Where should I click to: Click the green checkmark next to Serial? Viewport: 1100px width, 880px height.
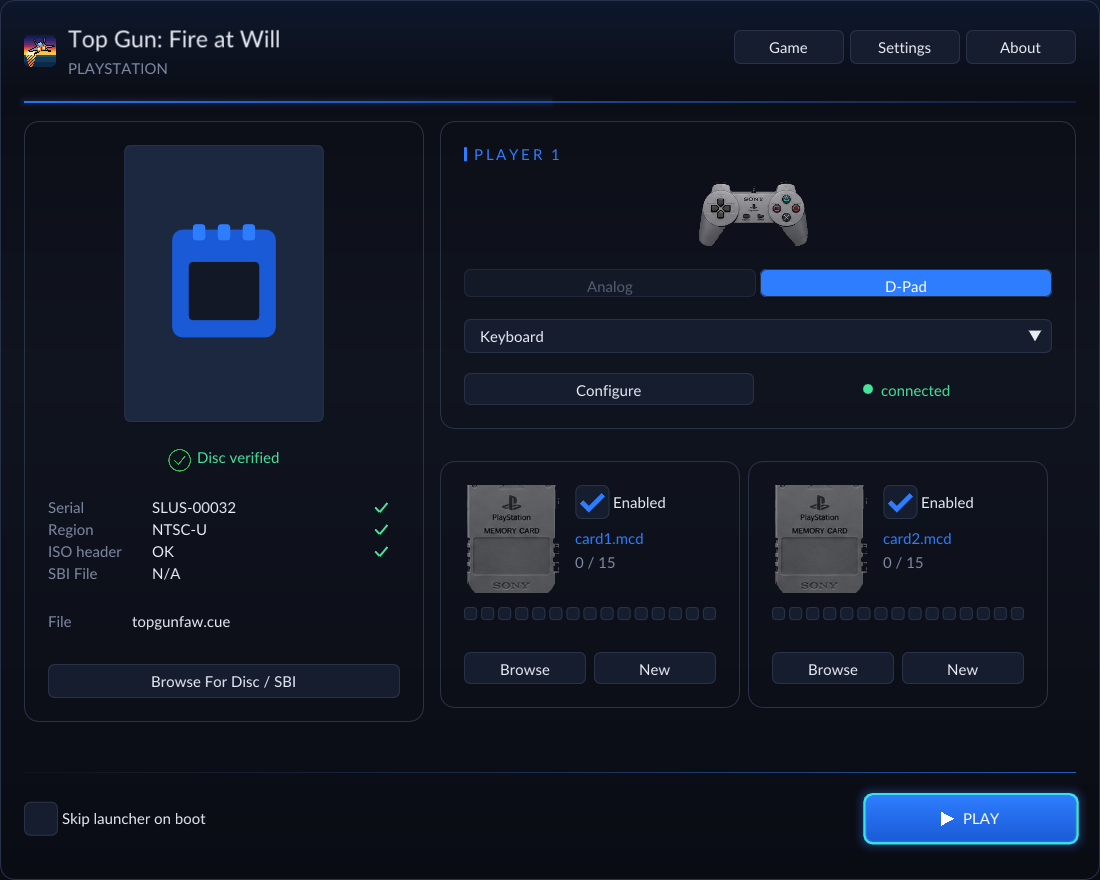click(x=381, y=507)
